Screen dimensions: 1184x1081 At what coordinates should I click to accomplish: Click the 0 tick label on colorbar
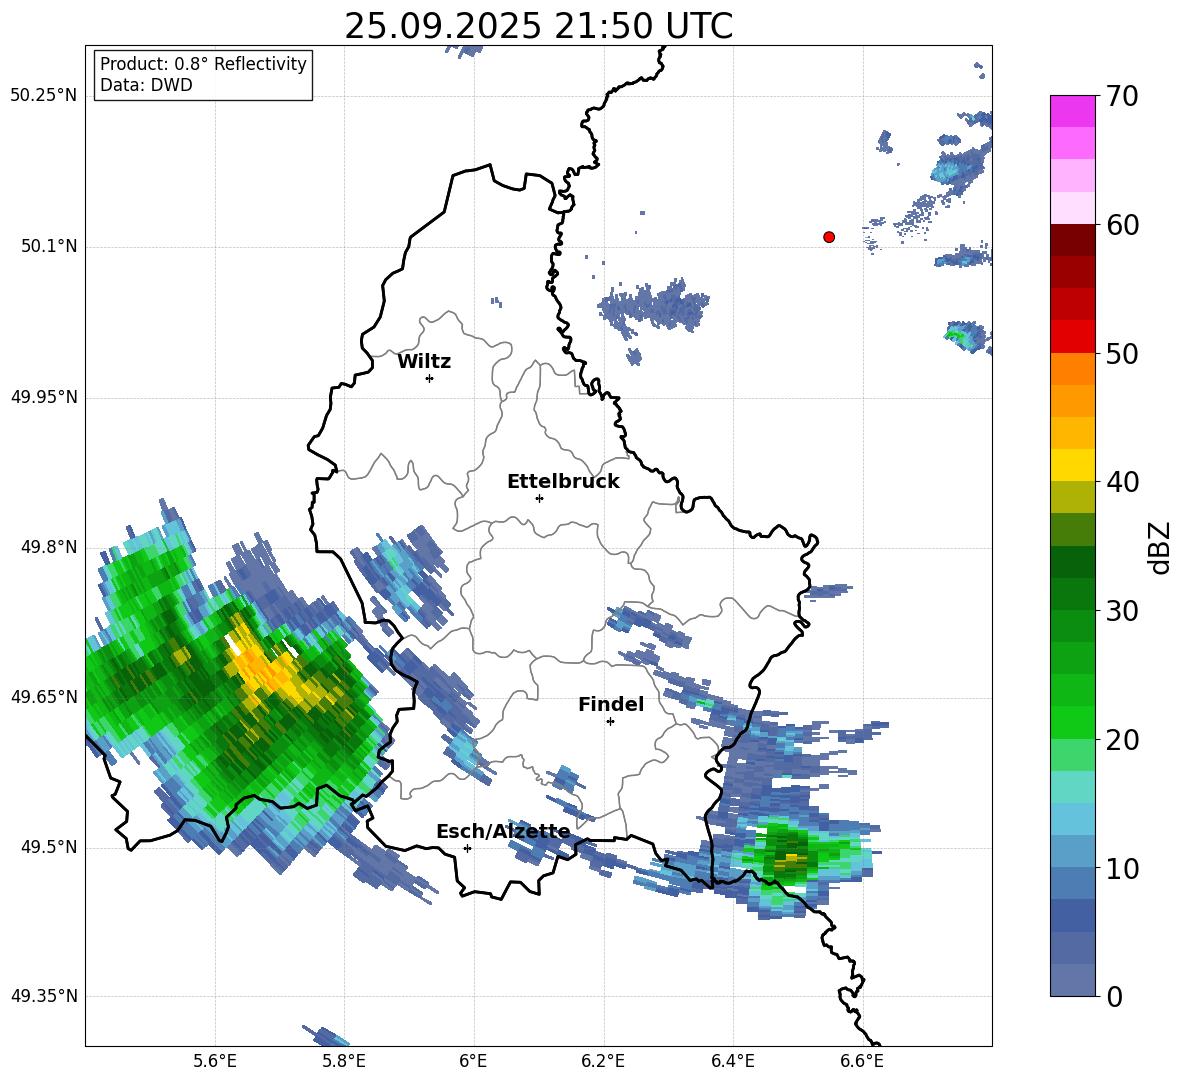(1114, 997)
